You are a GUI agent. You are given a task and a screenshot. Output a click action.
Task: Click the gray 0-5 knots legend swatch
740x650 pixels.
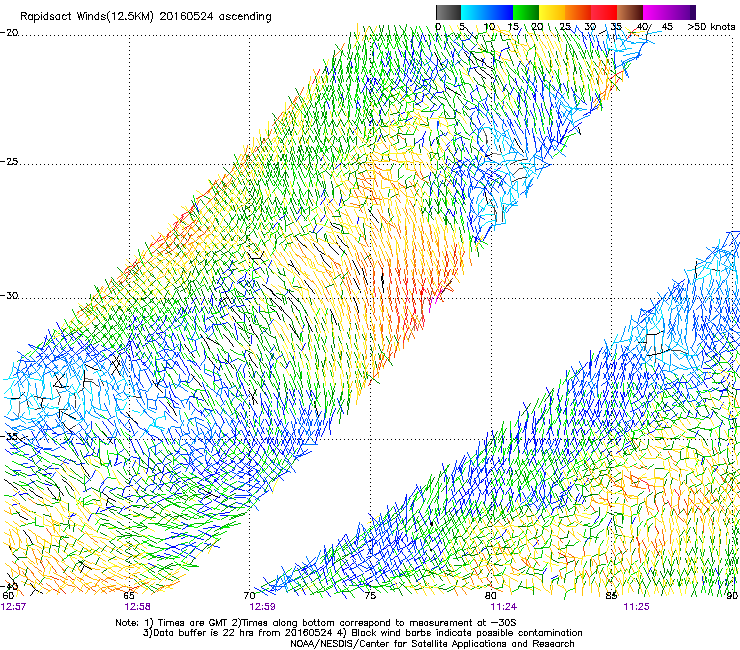pos(448,12)
